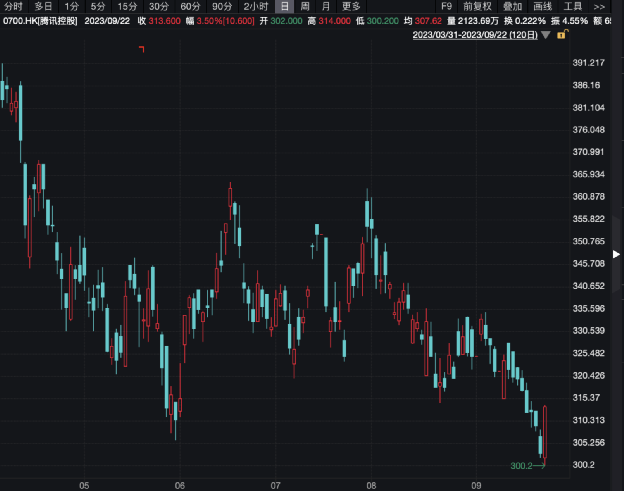Switch chart to 2小时 interval
Screen dimensions: 624x491
[x=256, y=6]
